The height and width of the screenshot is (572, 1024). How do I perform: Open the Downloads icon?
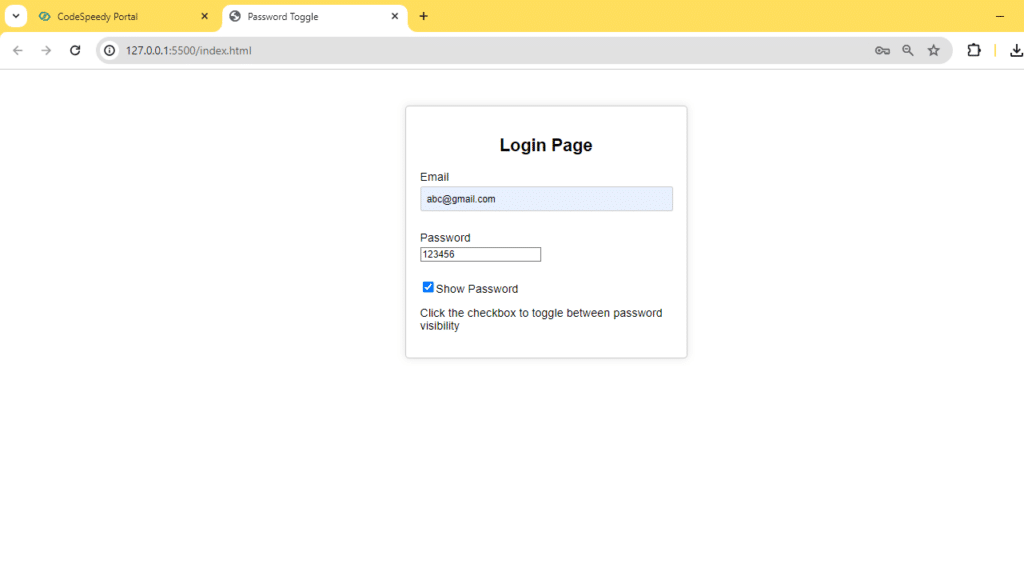pyautogui.click(x=1016, y=50)
